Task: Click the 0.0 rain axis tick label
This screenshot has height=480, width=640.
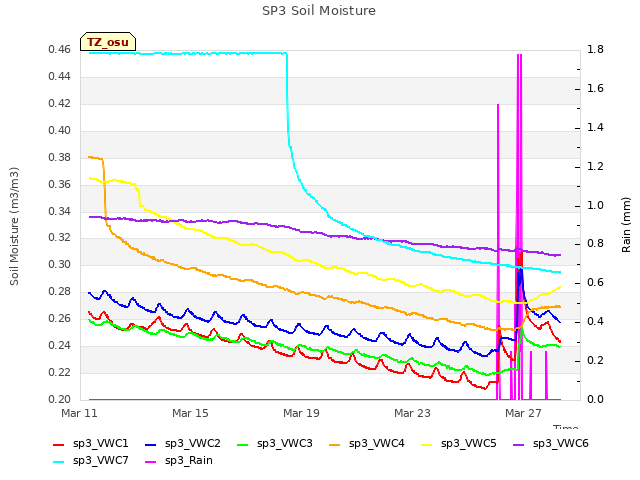Action: point(596,399)
